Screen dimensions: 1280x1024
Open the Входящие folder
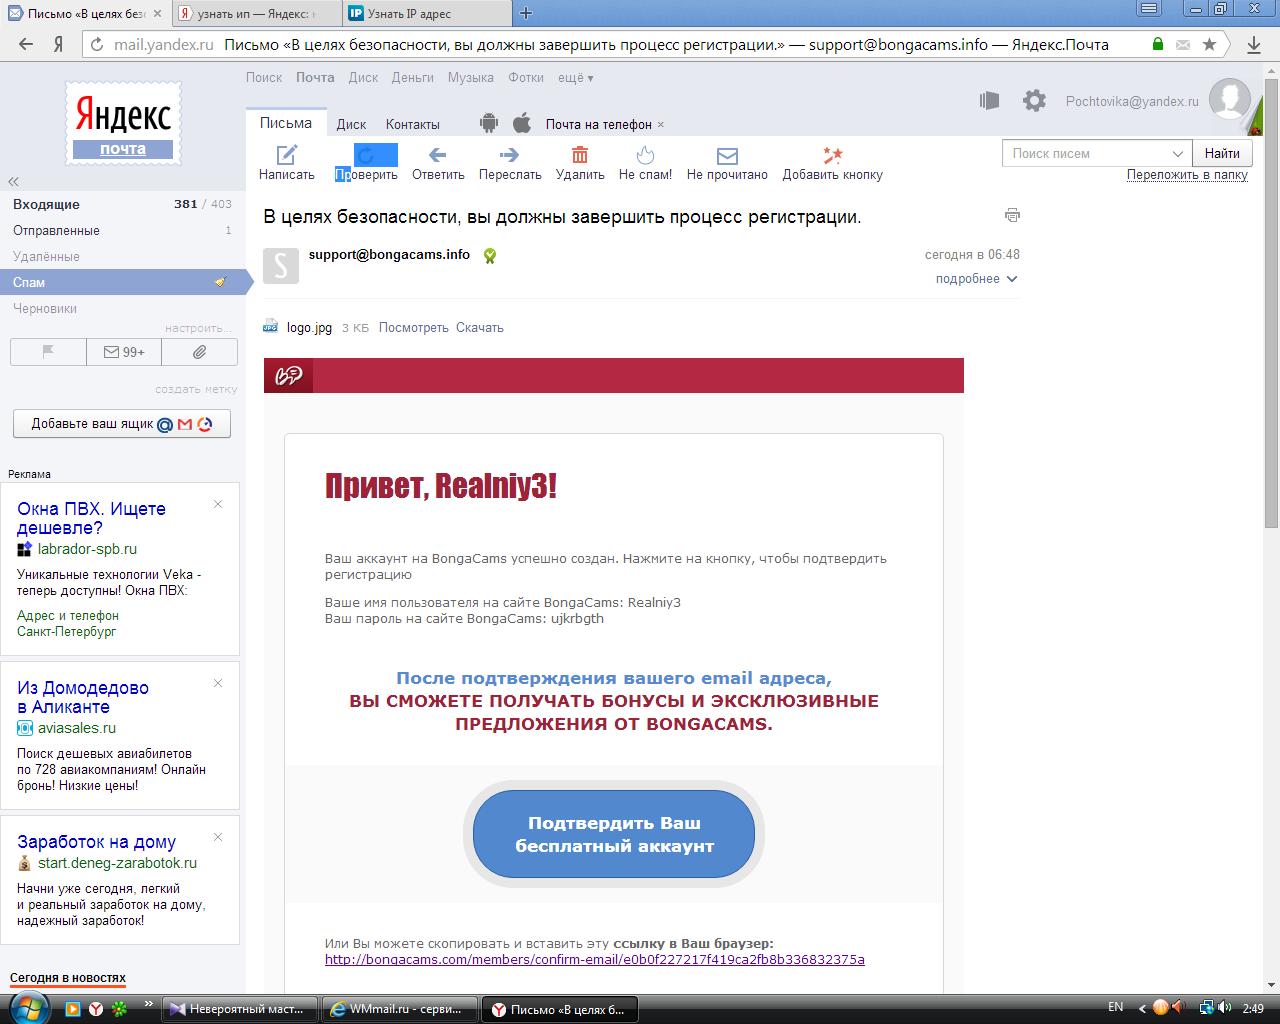tap(46, 204)
